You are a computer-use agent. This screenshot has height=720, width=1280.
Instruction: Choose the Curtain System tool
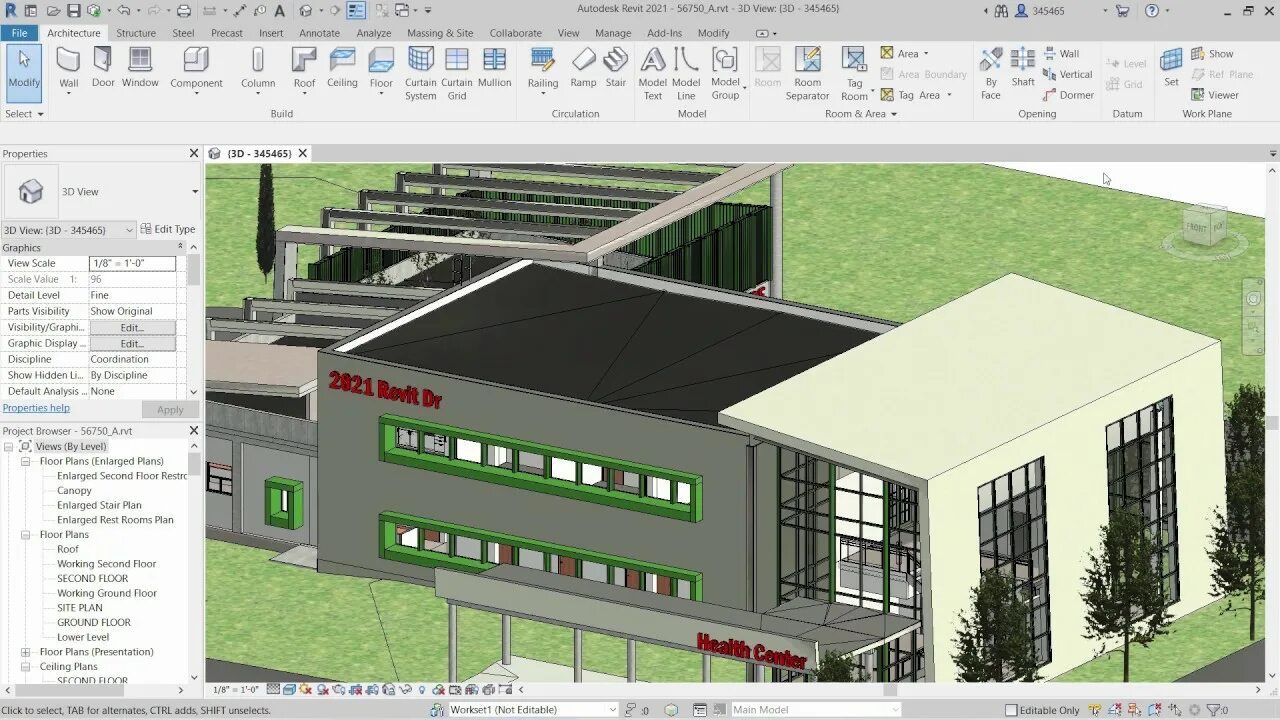[x=420, y=74]
